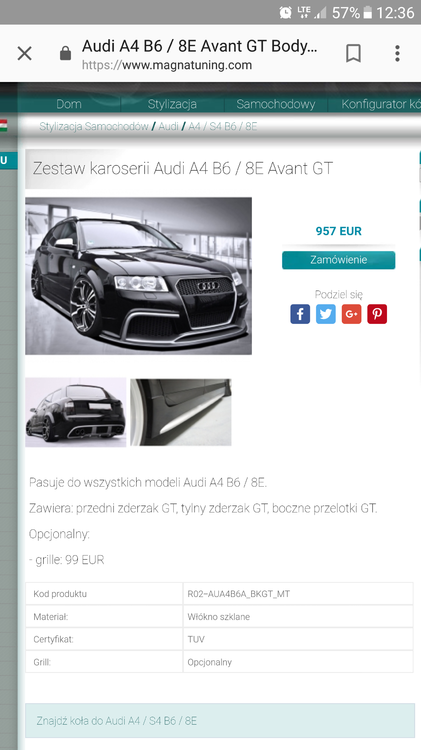
Task: Open the side skirt thumbnail image
Action: 181,412
